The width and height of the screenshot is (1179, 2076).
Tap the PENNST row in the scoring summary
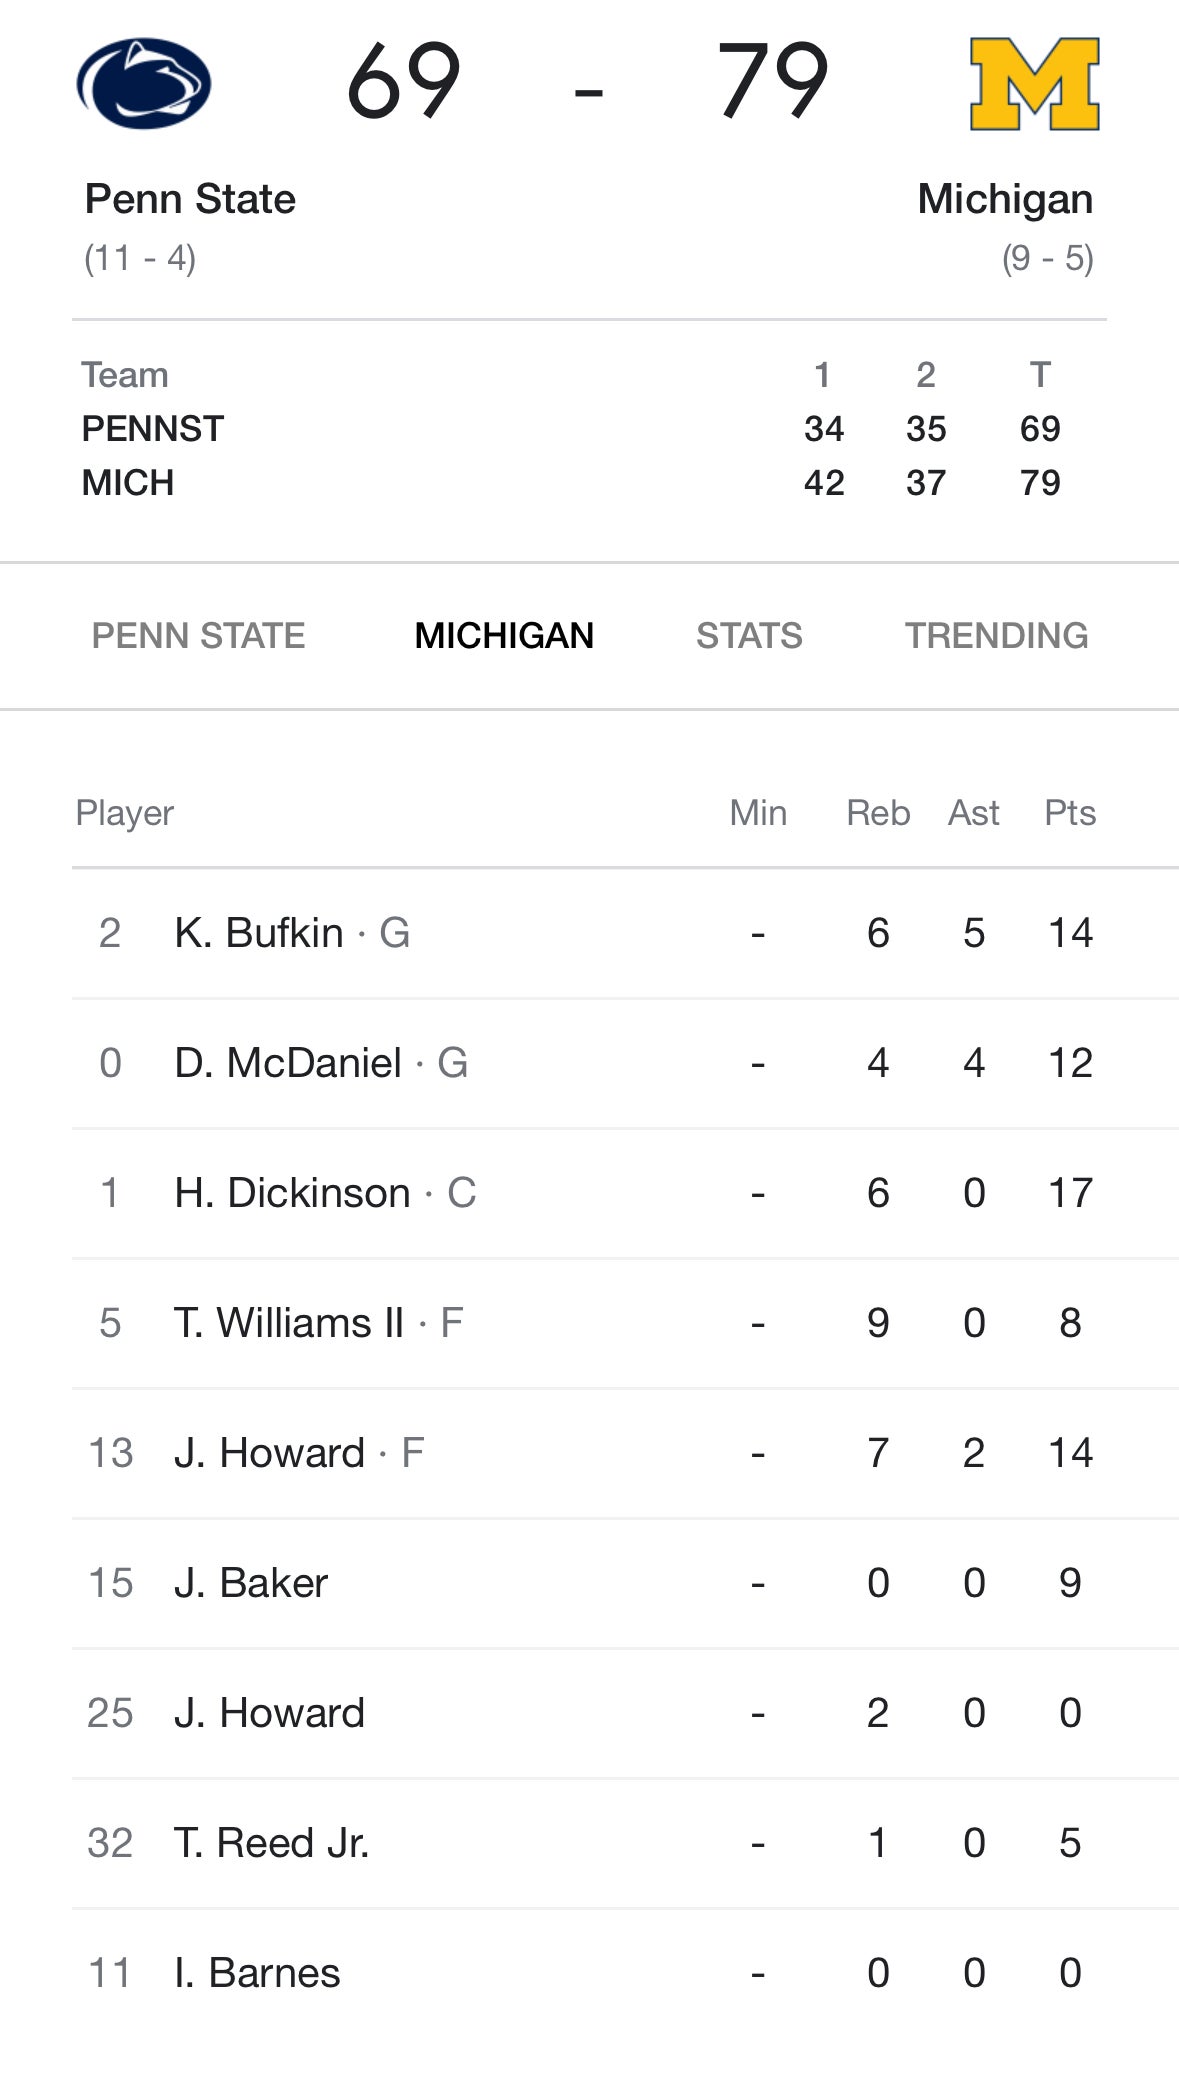click(153, 429)
